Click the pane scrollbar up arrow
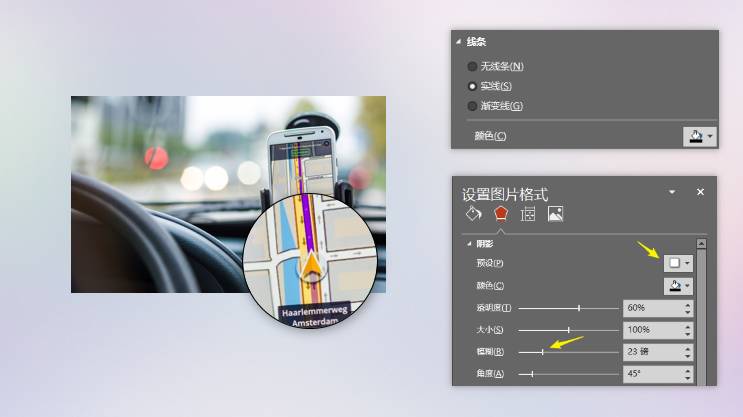Screen dimensions: 743x417 point(701,244)
